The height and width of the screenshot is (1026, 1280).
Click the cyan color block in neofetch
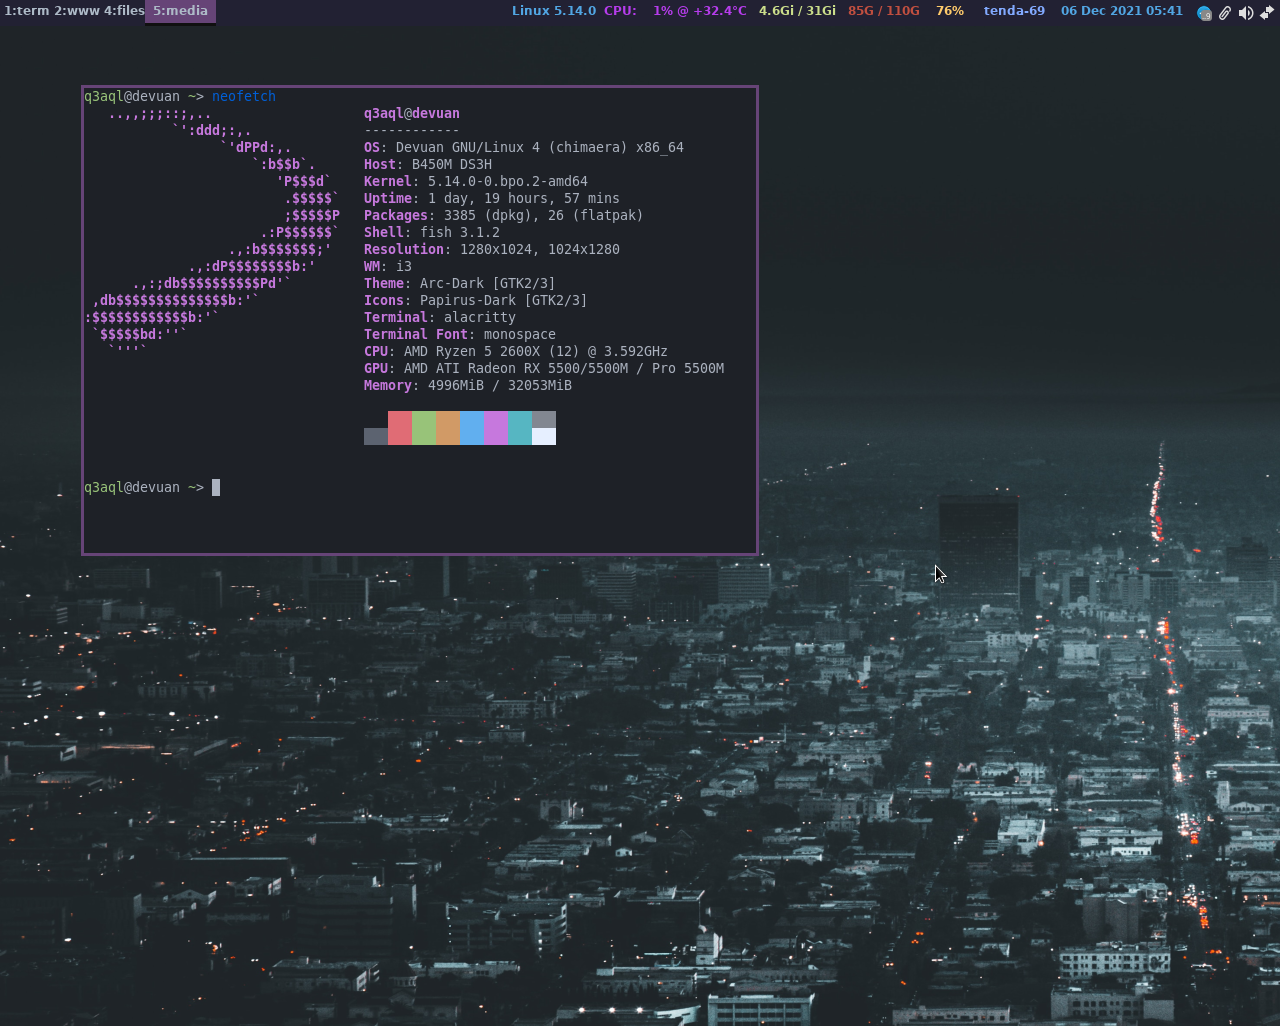coord(520,428)
